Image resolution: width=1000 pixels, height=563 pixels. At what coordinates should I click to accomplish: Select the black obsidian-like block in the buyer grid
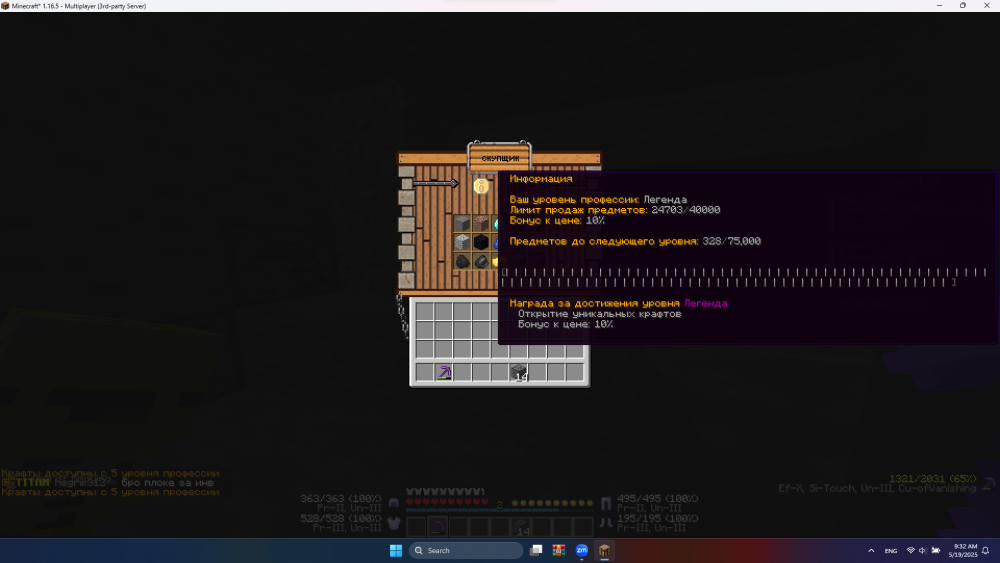(482, 242)
